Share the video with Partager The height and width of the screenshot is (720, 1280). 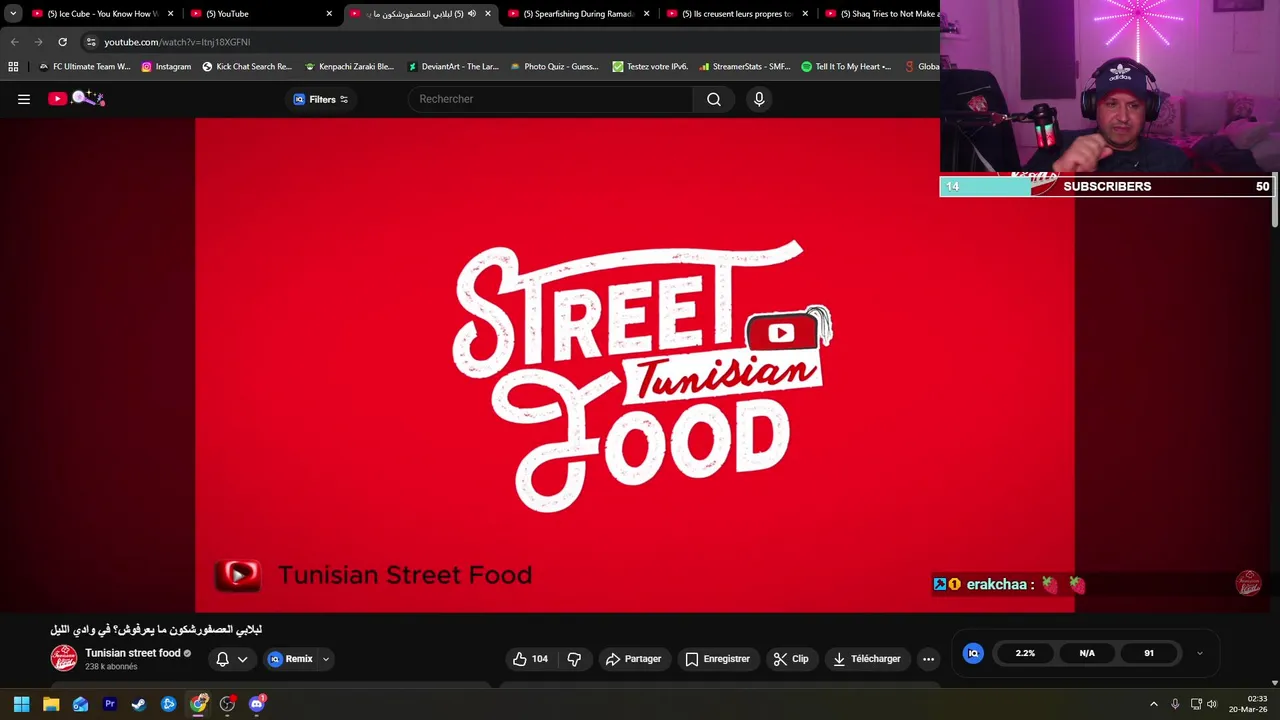[x=633, y=659]
